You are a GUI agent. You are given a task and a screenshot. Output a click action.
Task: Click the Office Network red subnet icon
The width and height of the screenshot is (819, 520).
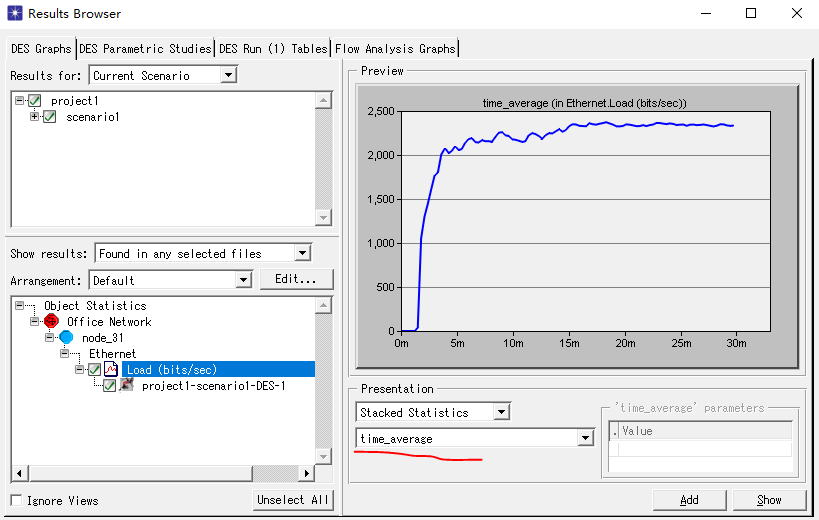point(51,321)
